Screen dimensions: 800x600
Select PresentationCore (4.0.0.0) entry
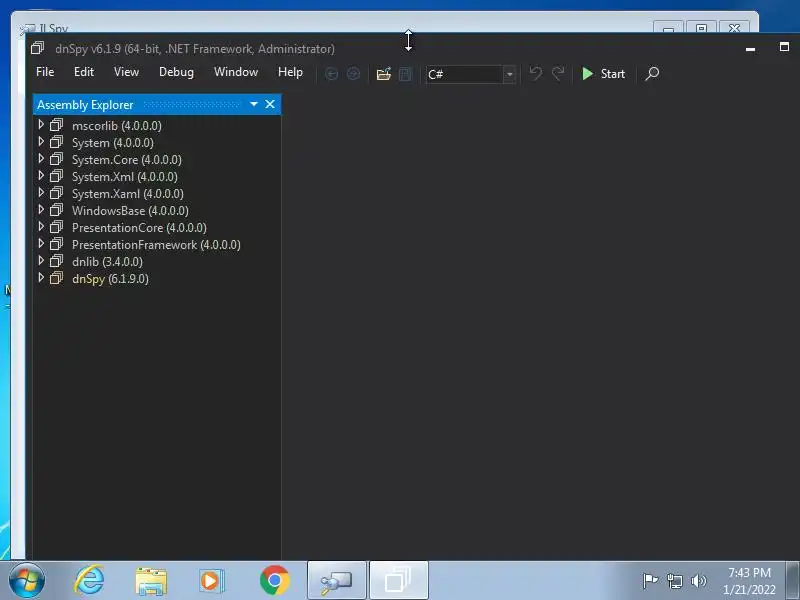pyautogui.click(x=139, y=228)
